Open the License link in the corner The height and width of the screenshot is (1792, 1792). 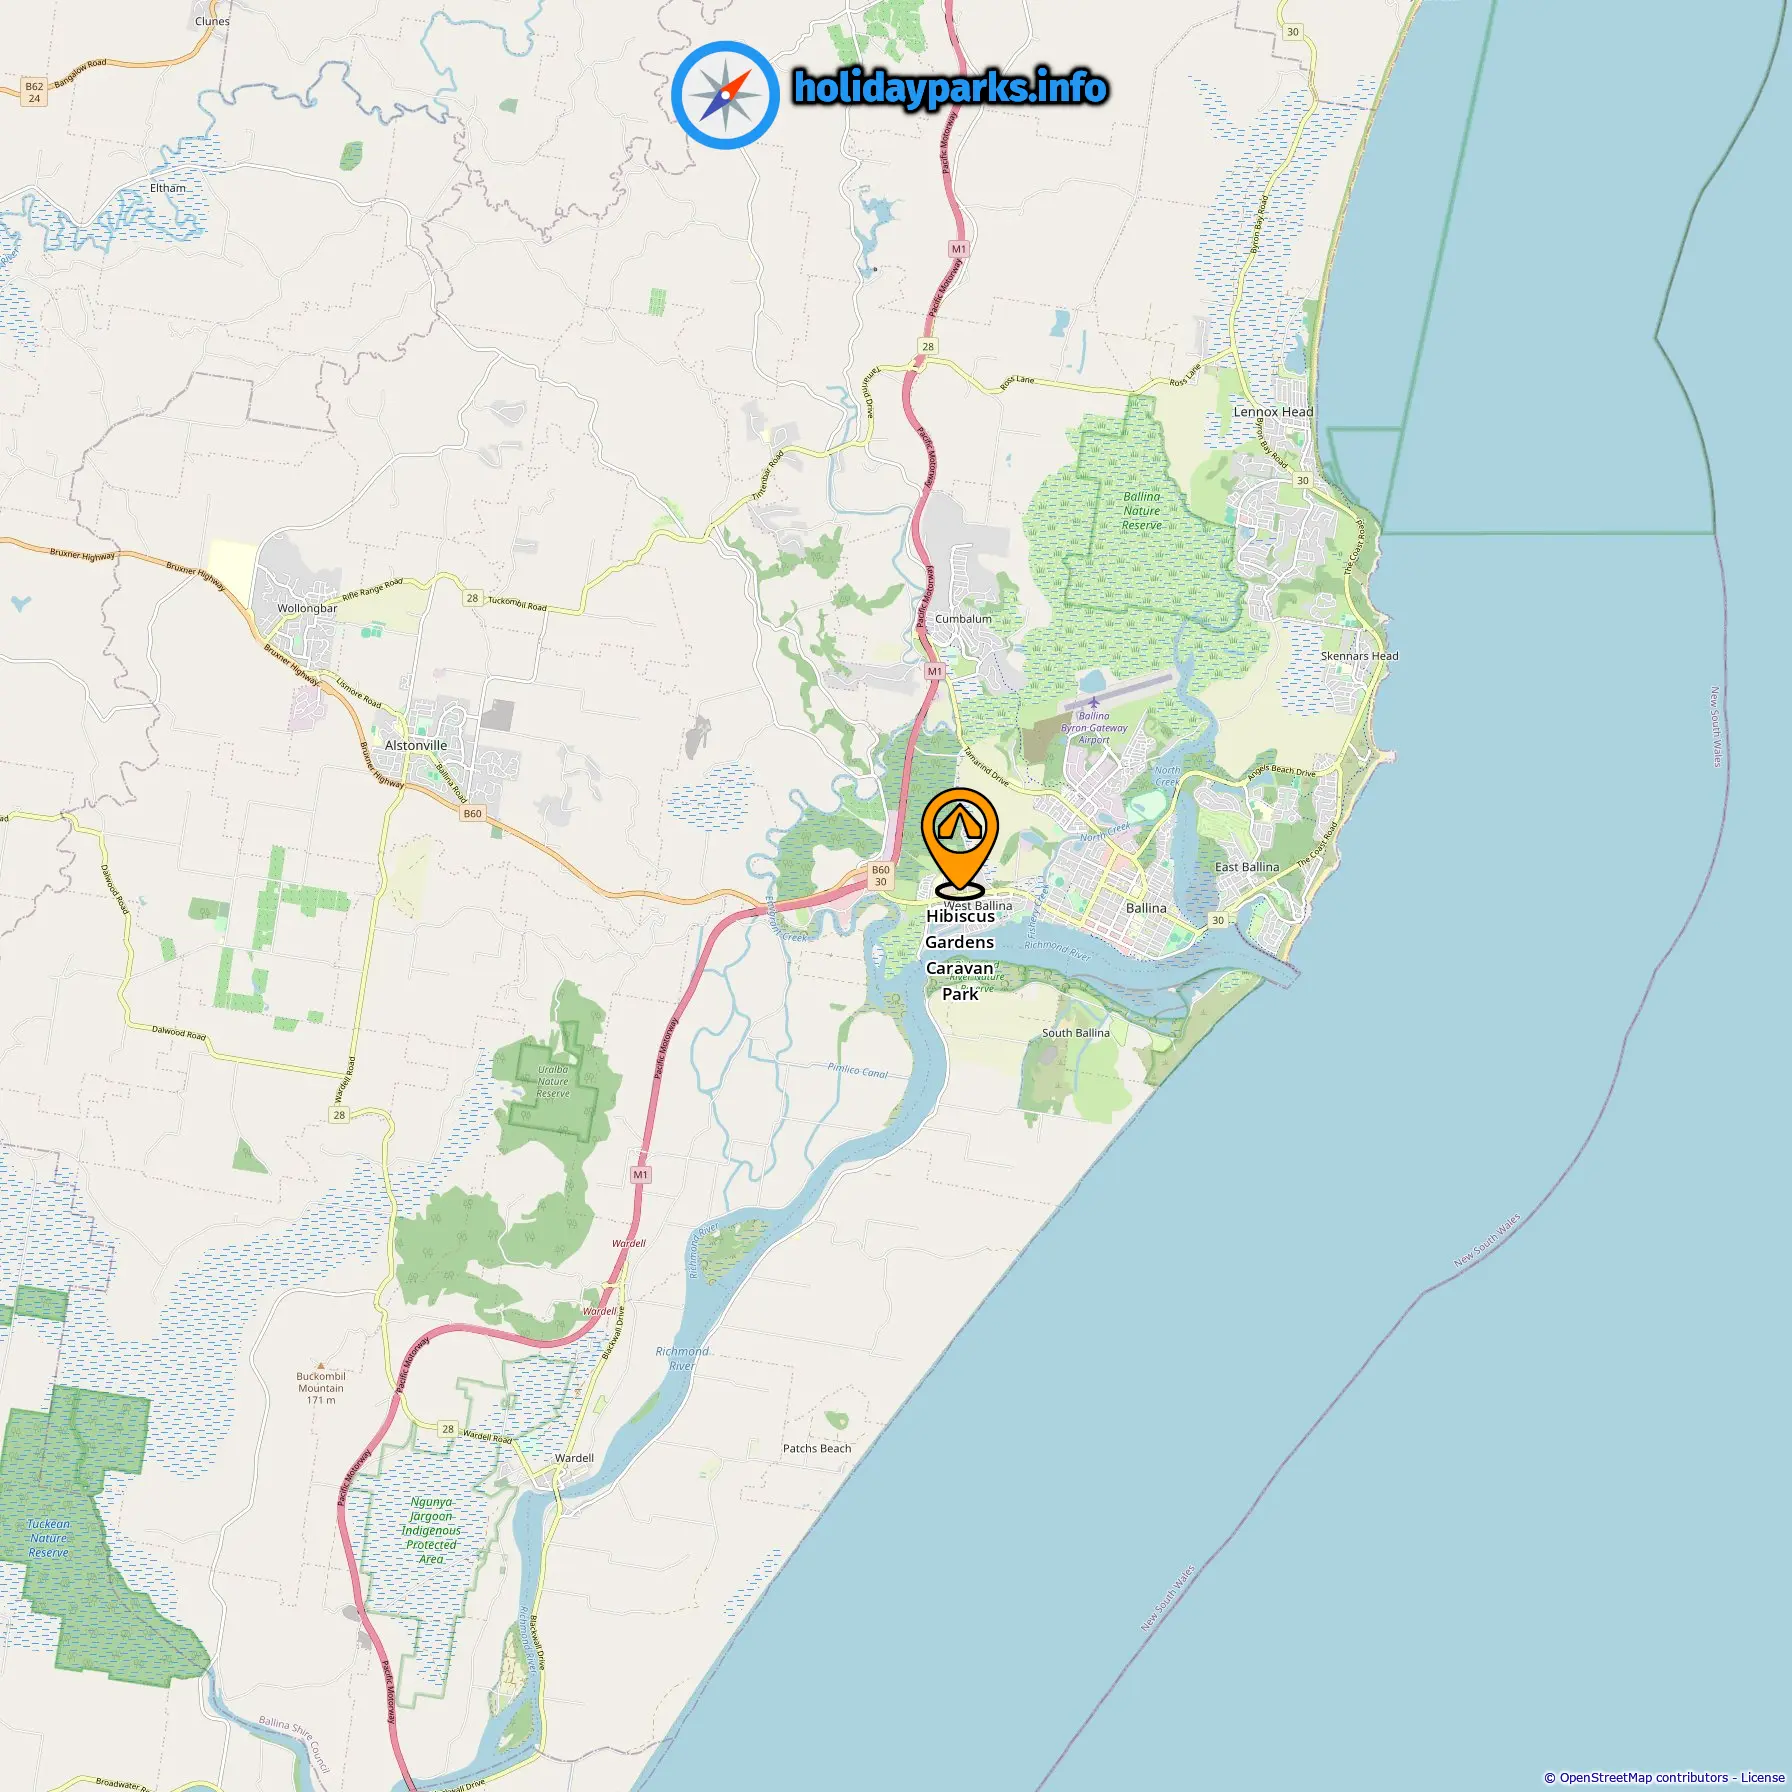1762,1777
